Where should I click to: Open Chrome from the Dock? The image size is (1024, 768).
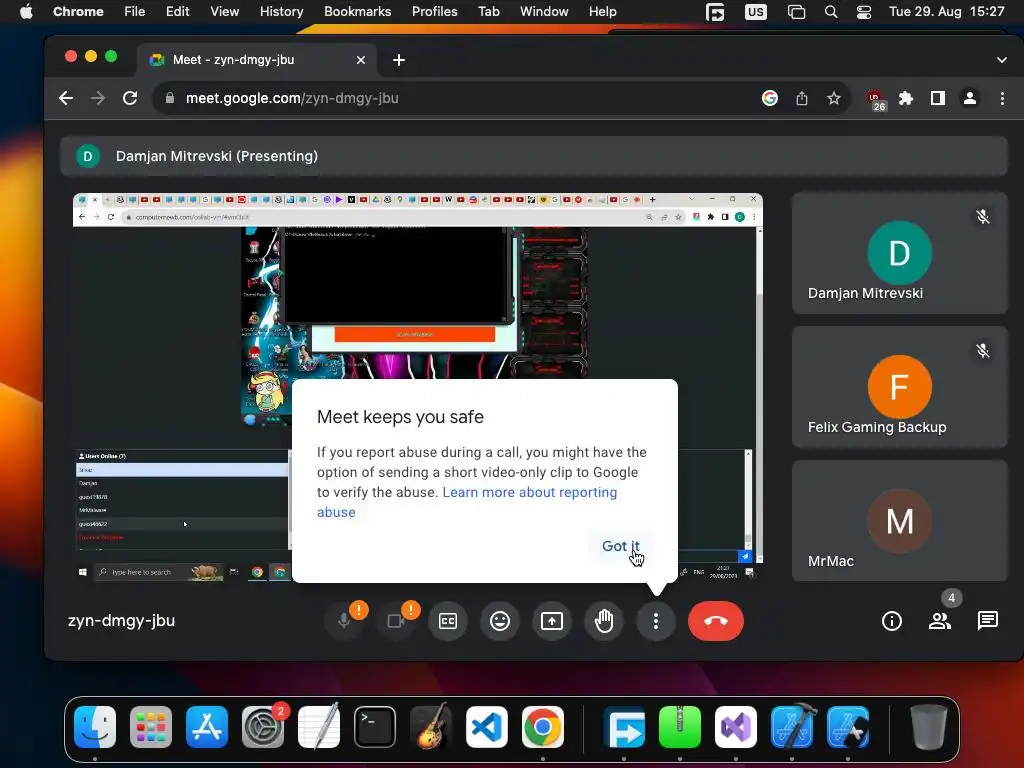tap(543, 726)
